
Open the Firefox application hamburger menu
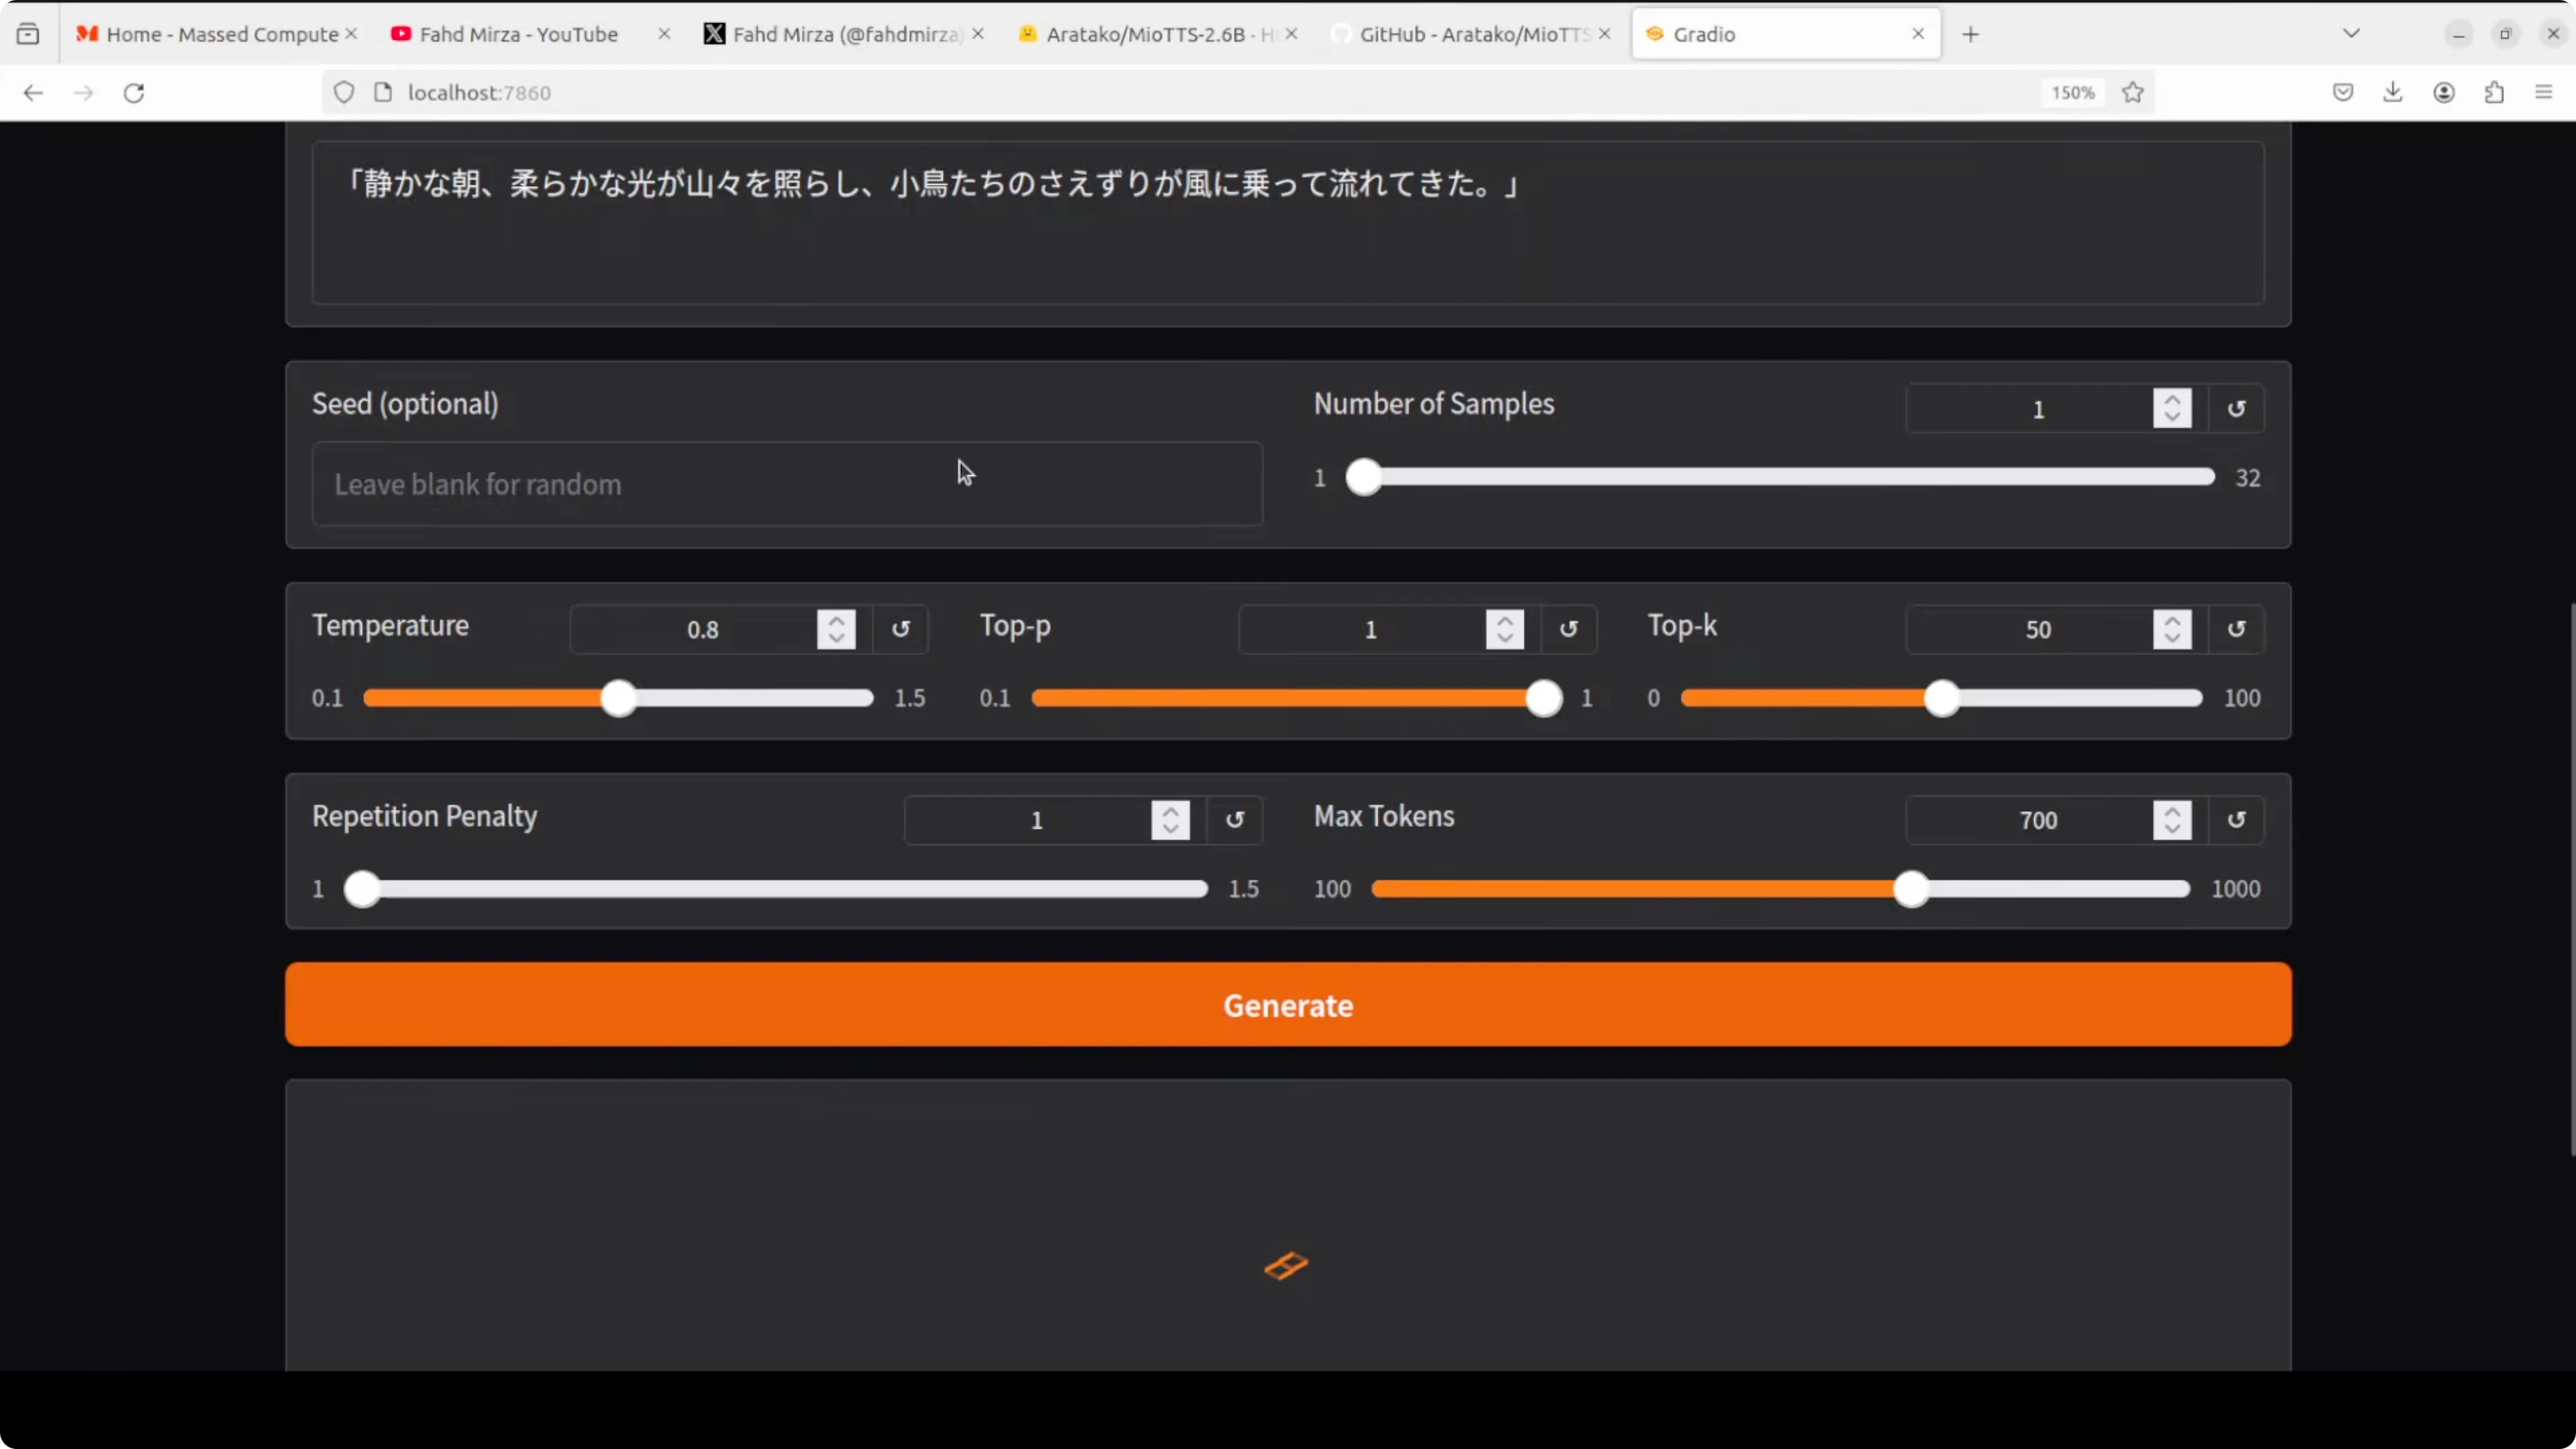[x=2544, y=93]
